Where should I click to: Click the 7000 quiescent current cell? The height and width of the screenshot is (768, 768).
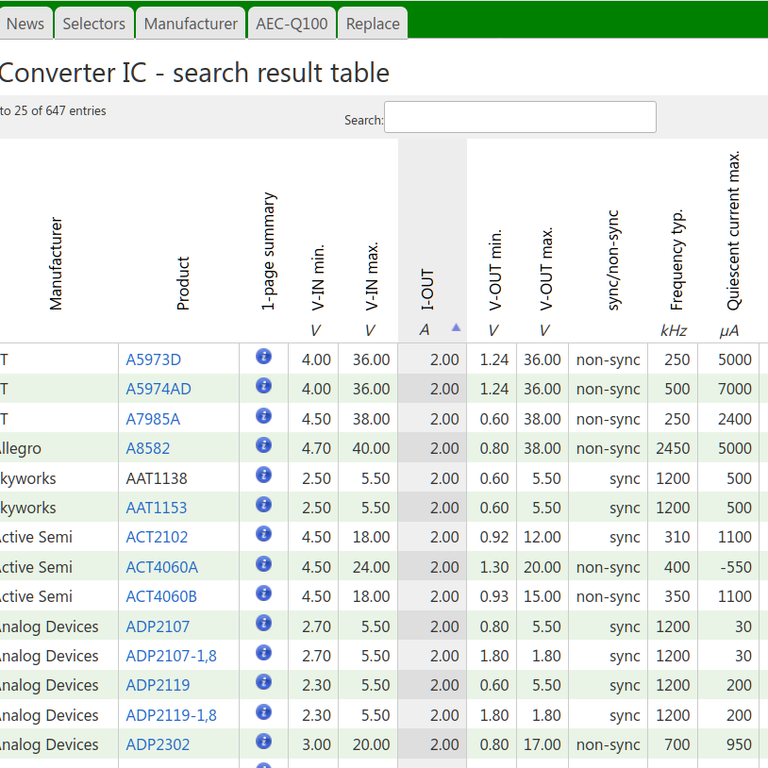(x=735, y=389)
